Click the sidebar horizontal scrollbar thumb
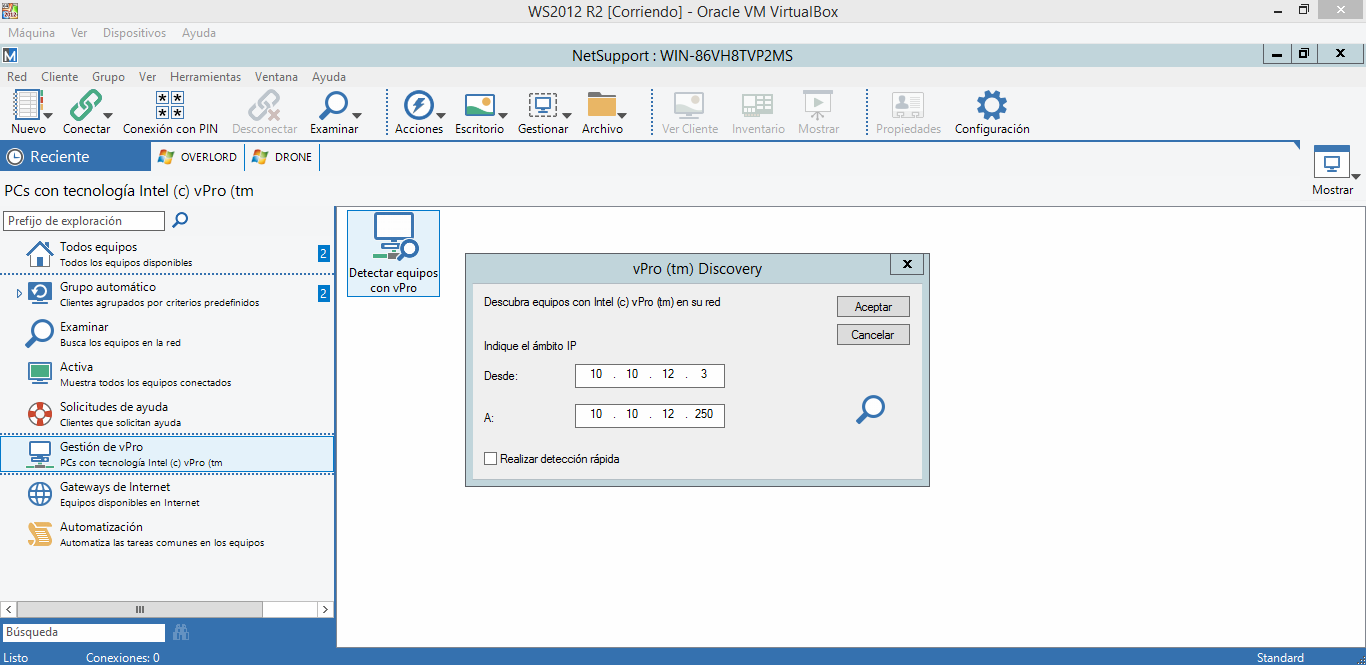 139,609
